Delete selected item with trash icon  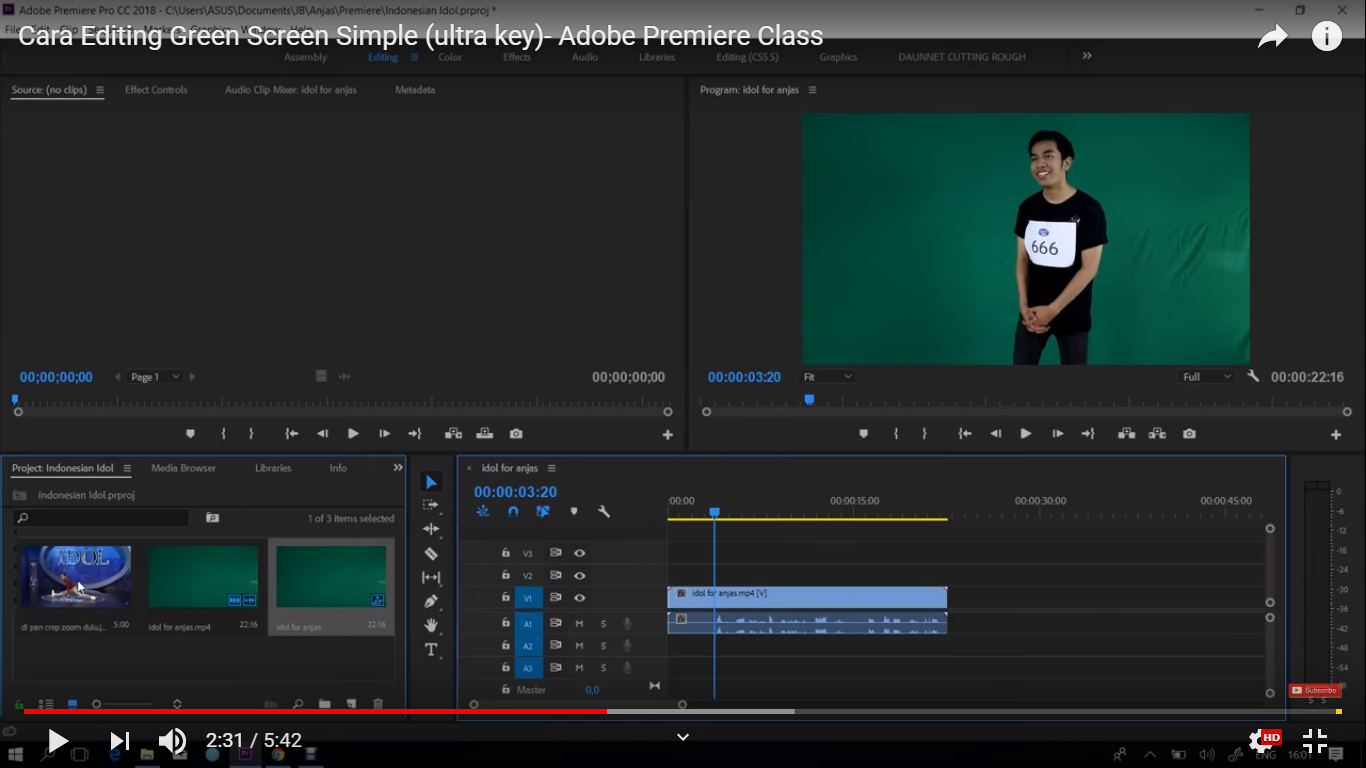click(x=377, y=704)
